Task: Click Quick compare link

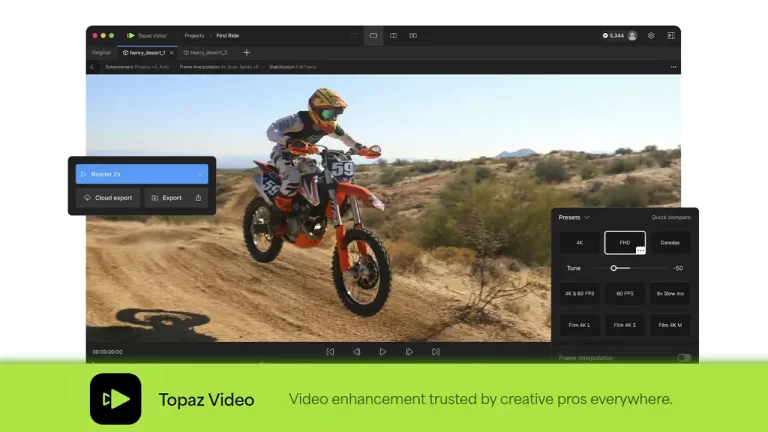Action: 671,217
